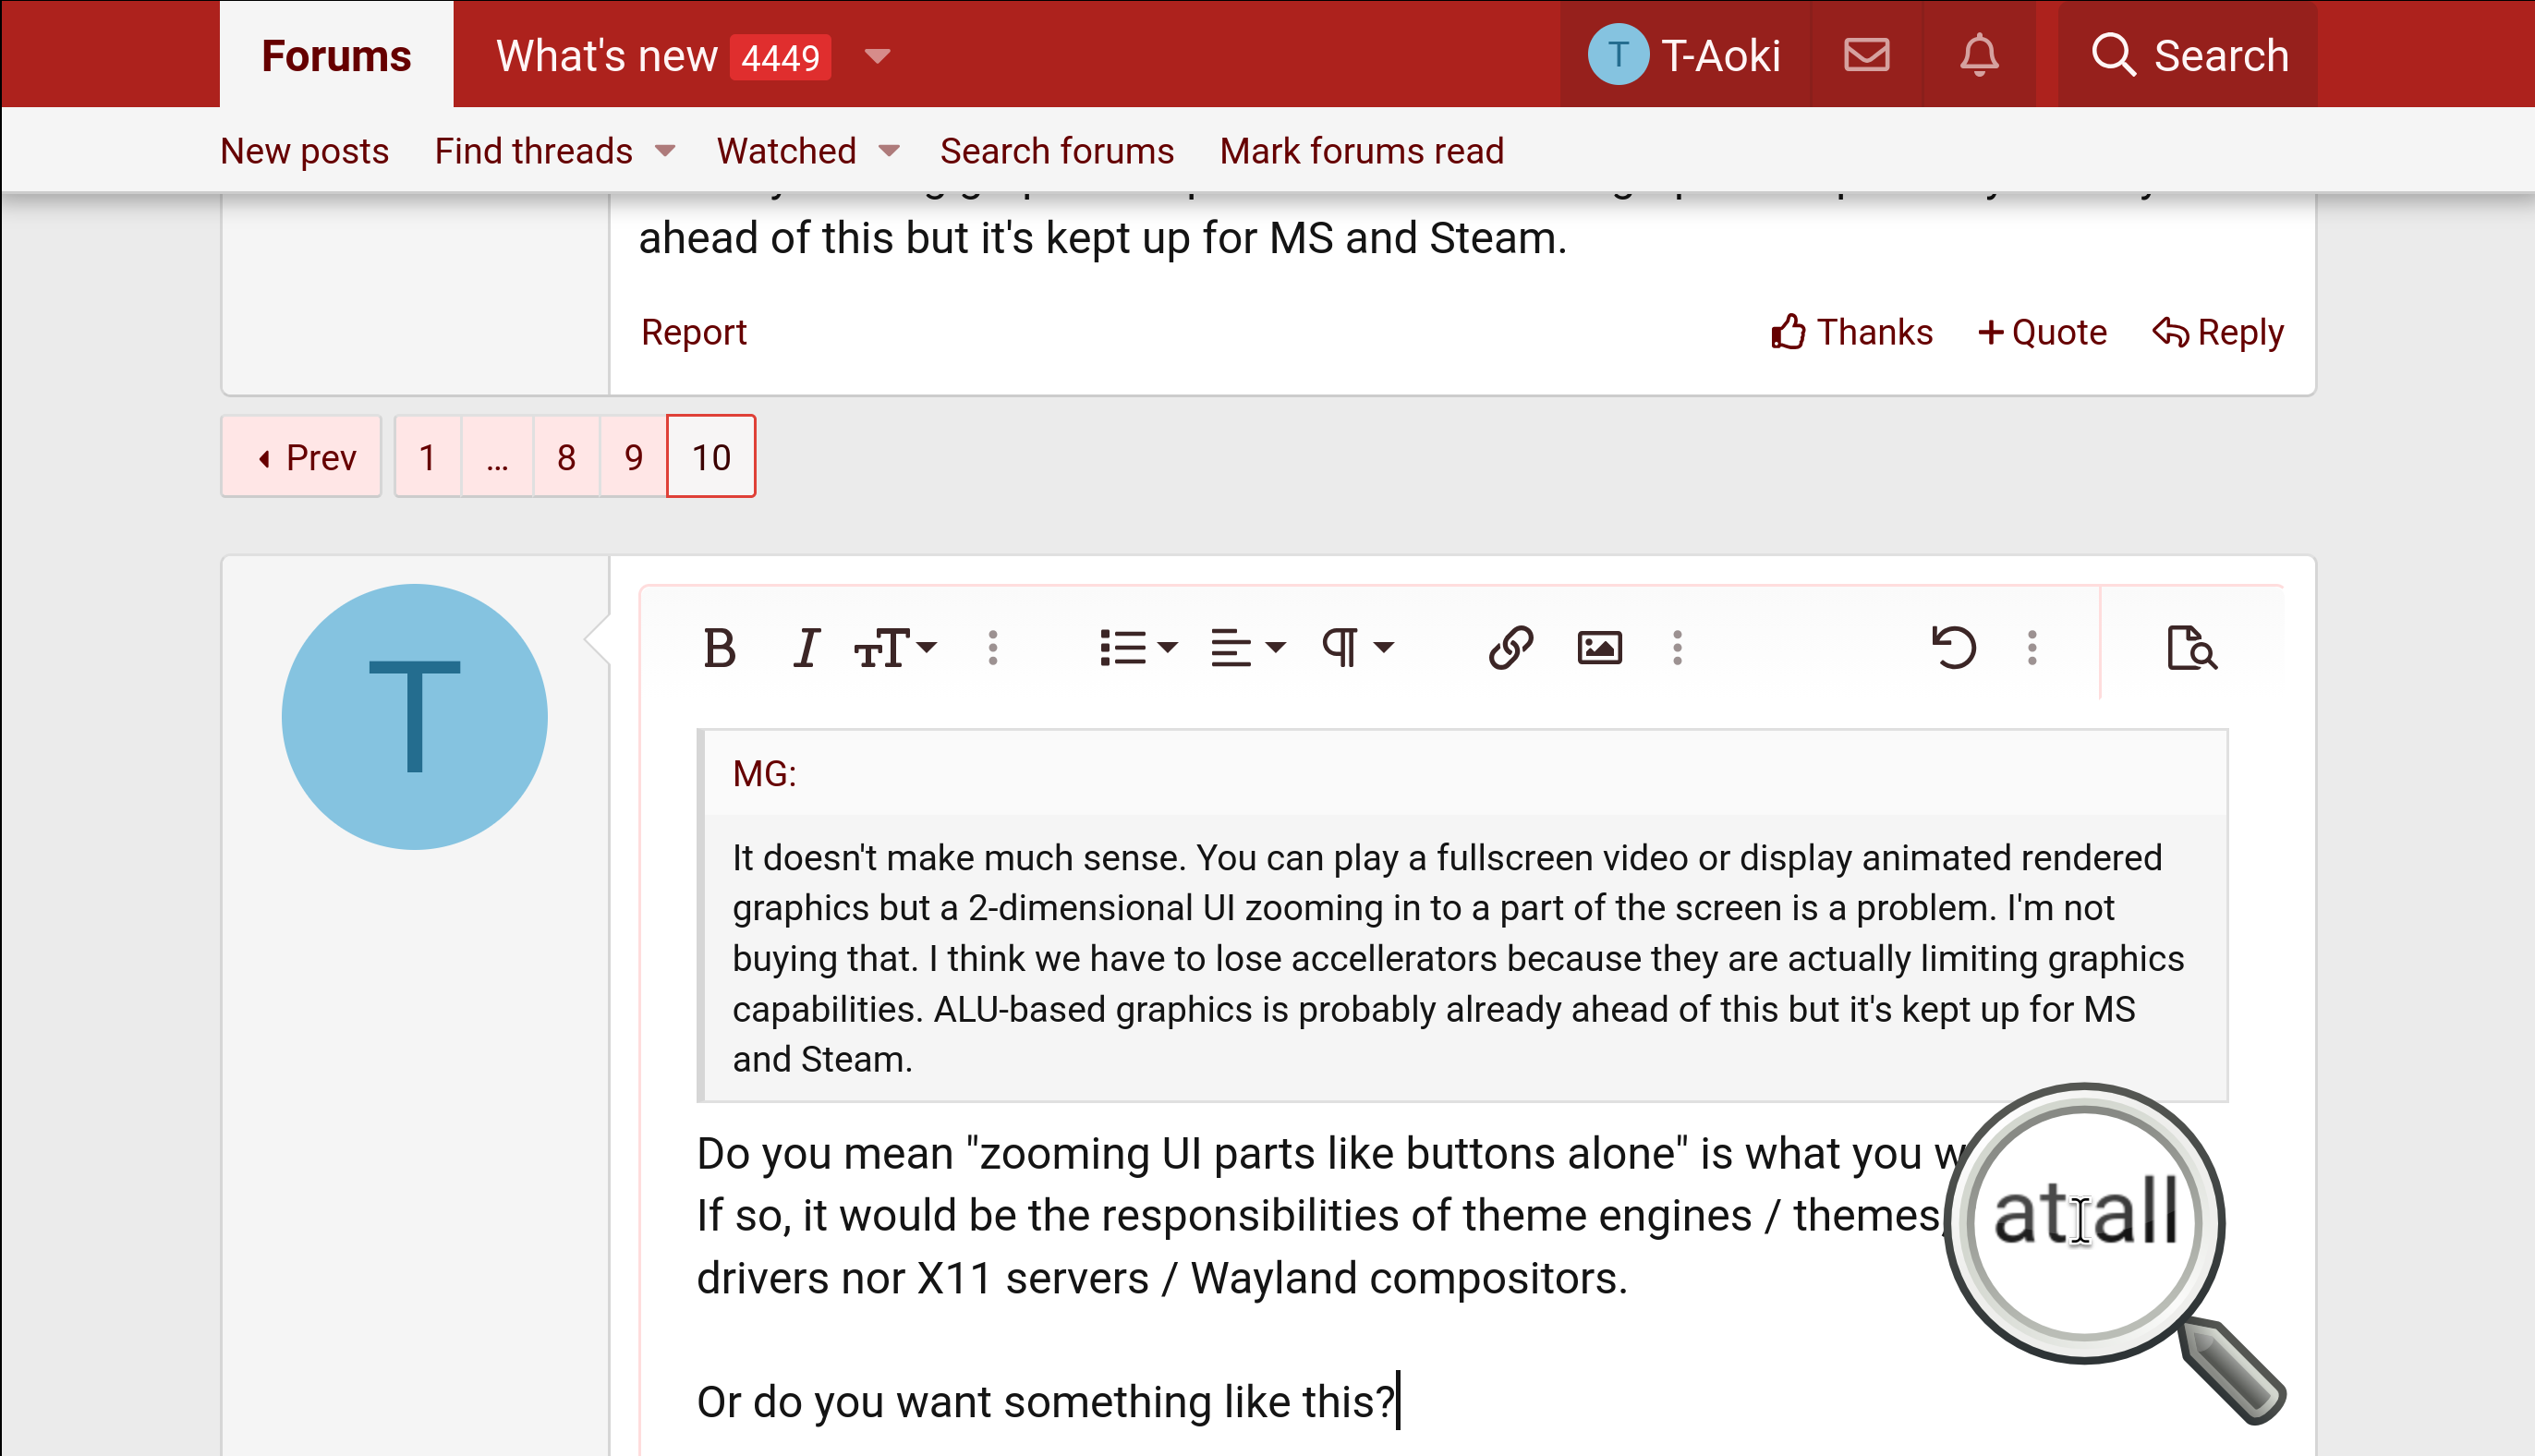
Task: Expand the list formatting options
Action: [x=1137, y=648]
